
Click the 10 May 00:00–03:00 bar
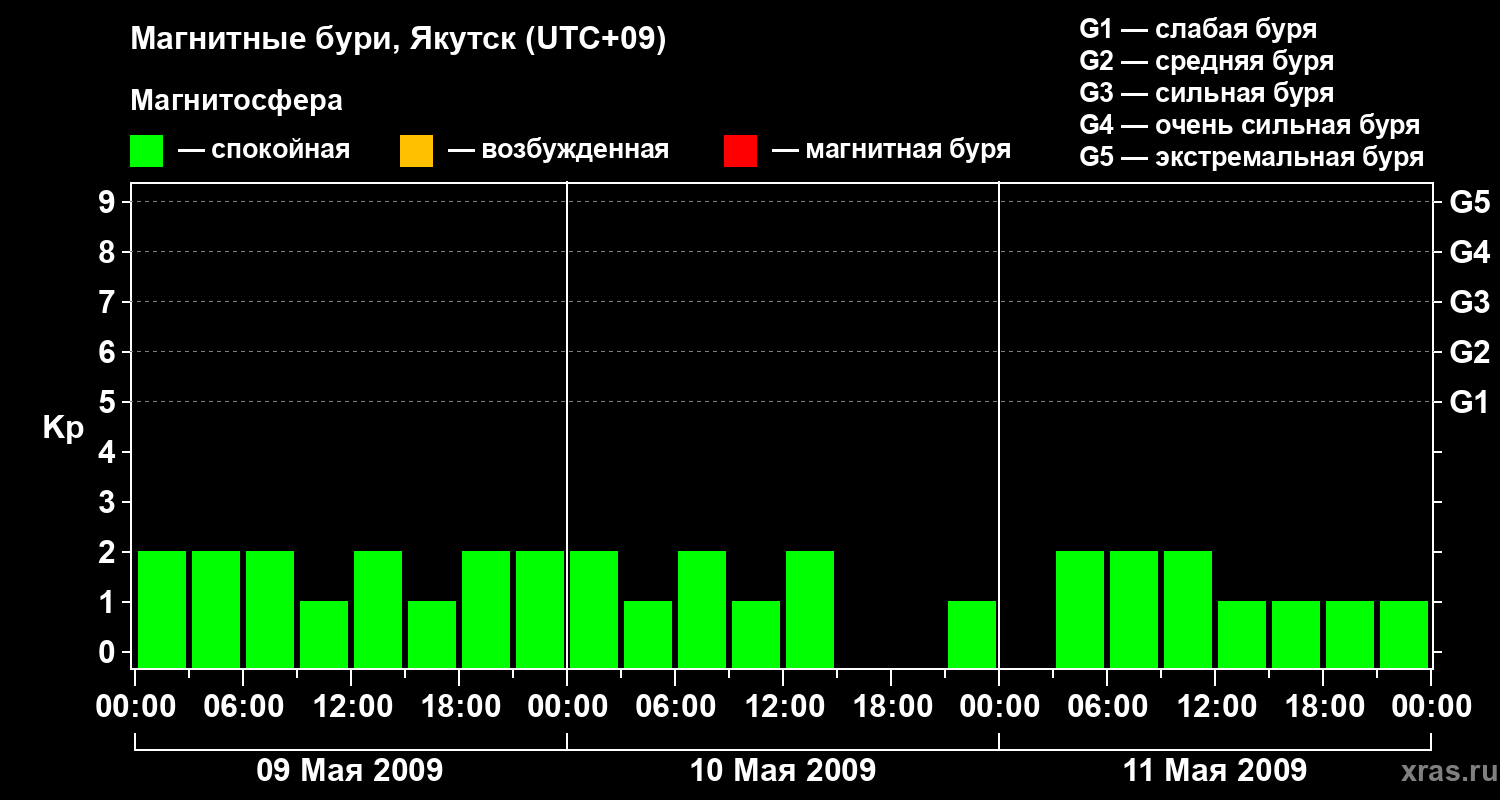click(x=594, y=609)
